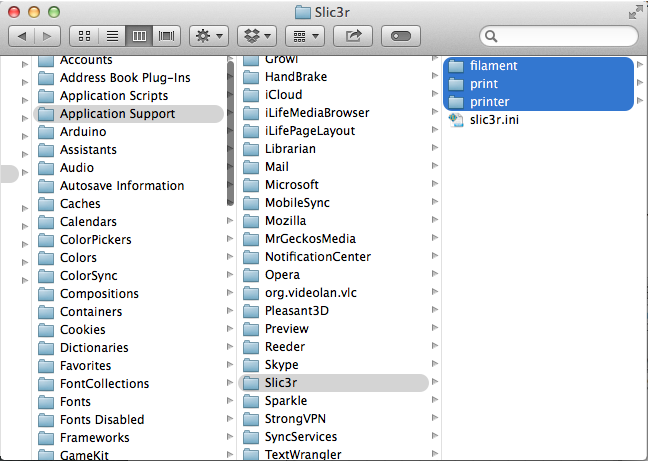The image size is (648, 461).
Task: Expand the Cookies folder arrow
Action: (x=230, y=329)
